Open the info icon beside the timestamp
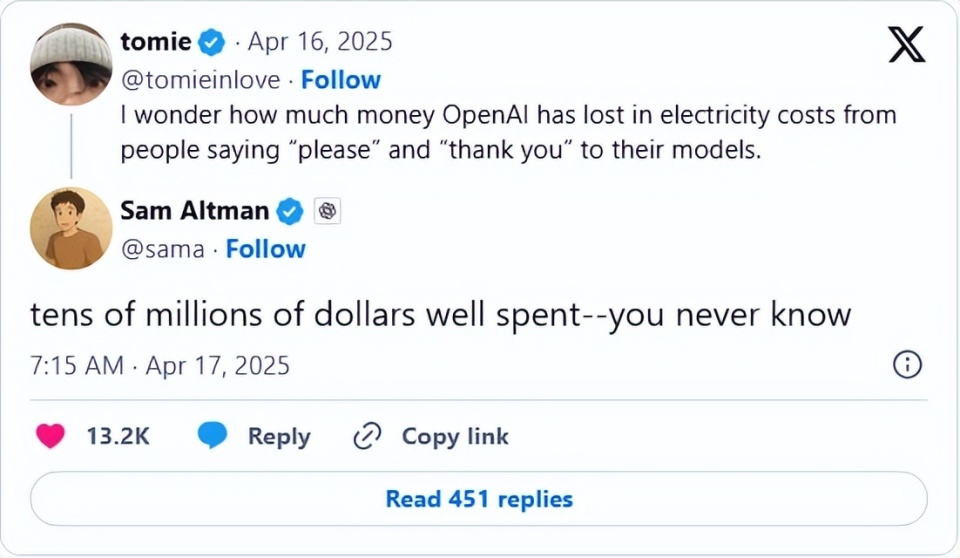Image resolution: width=960 pixels, height=558 pixels. coord(906,365)
